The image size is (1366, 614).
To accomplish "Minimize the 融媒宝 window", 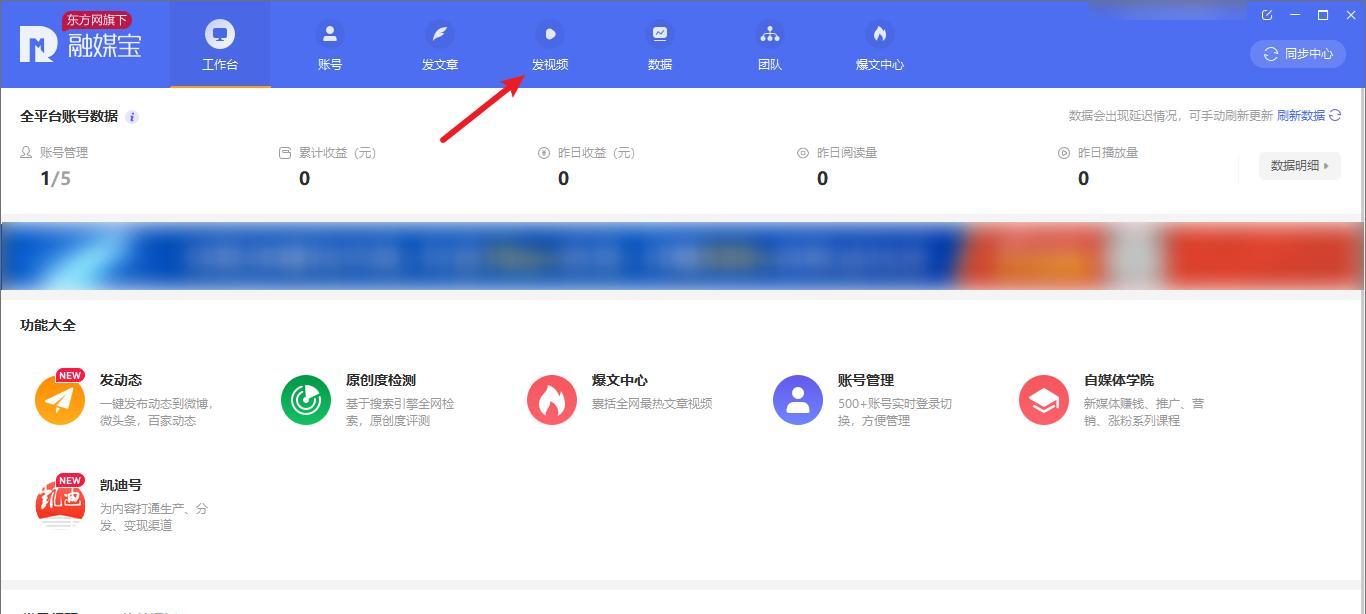I will pyautogui.click(x=1295, y=15).
